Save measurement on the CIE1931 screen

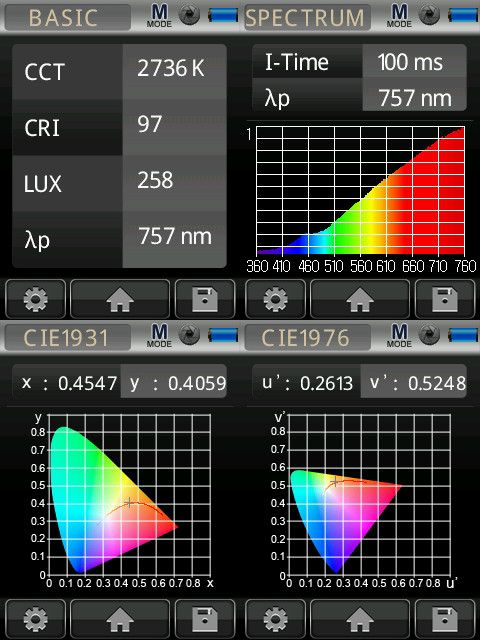(x=205, y=619)
